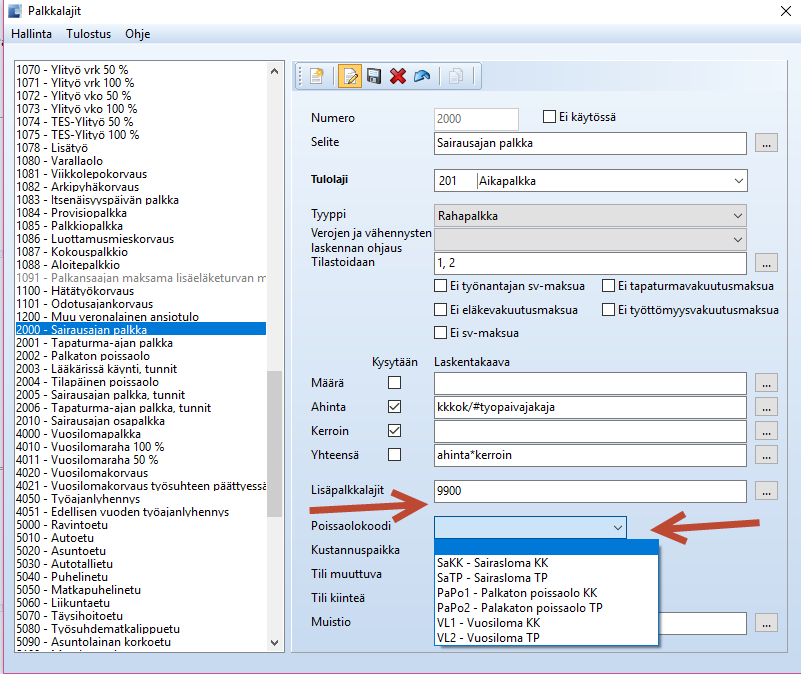Click the New record toolbar icon

[317, 76]
